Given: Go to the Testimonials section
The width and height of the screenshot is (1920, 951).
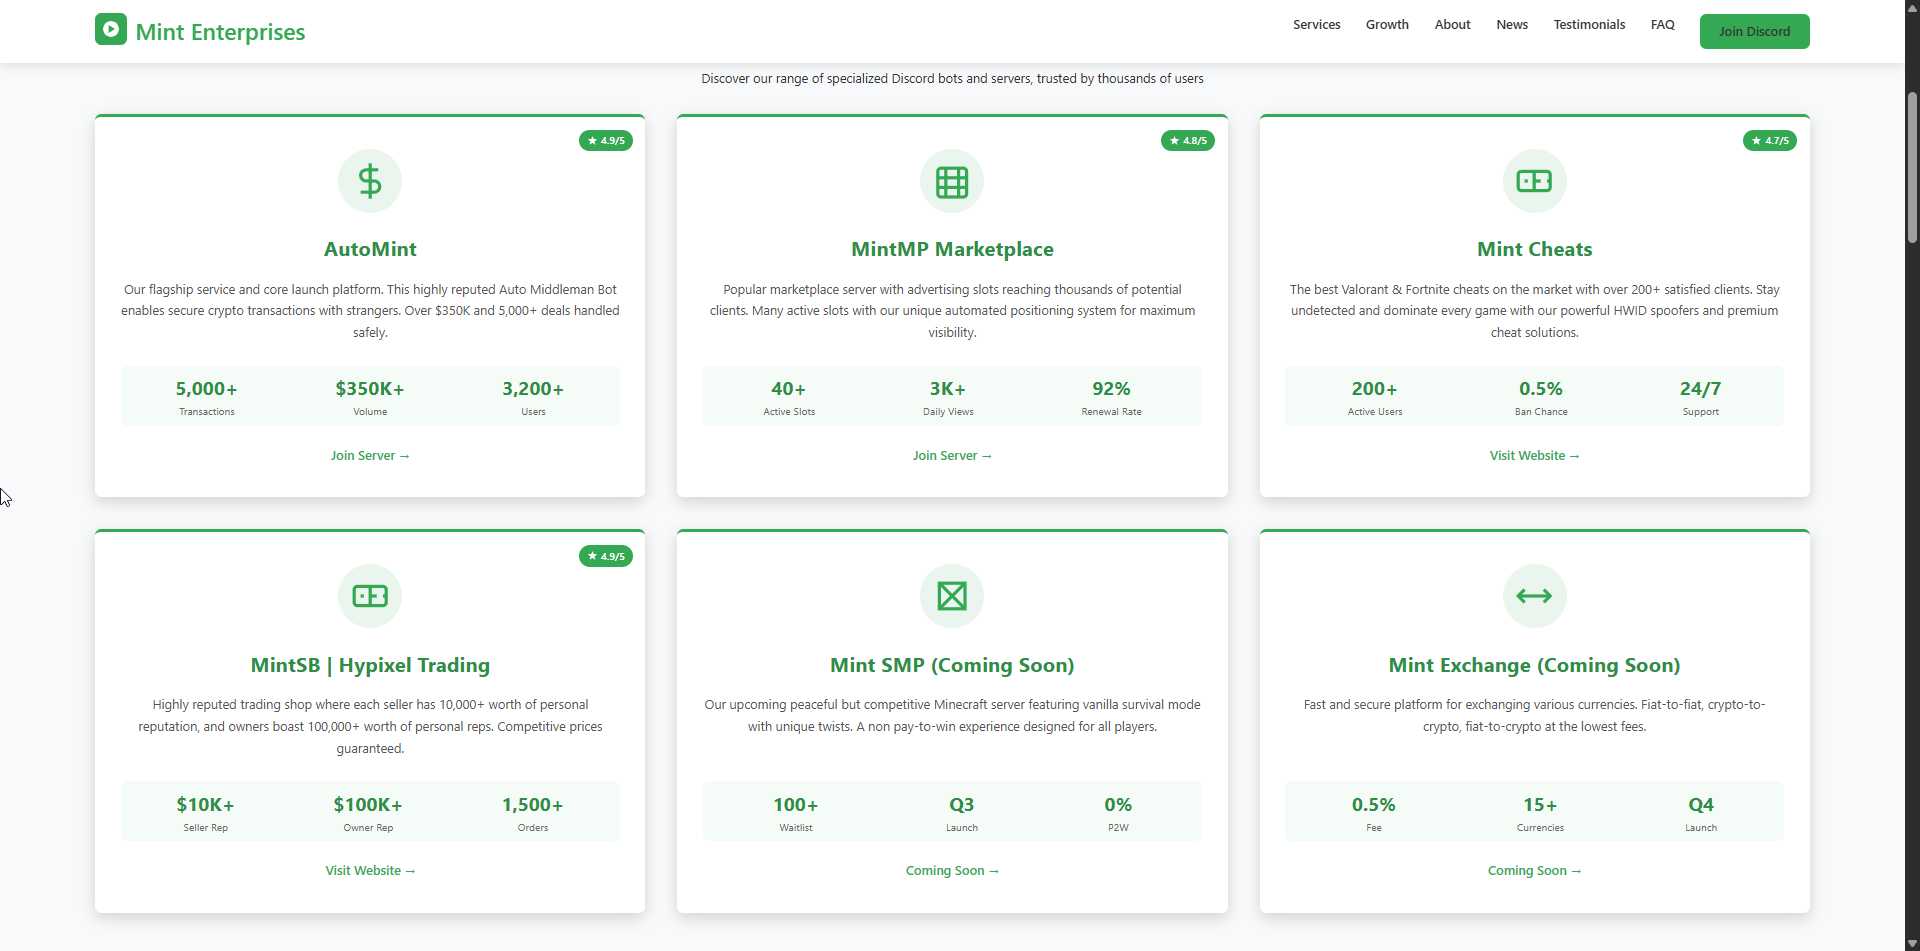Looking at the screenshot, I should click(x=1589, y=25).
